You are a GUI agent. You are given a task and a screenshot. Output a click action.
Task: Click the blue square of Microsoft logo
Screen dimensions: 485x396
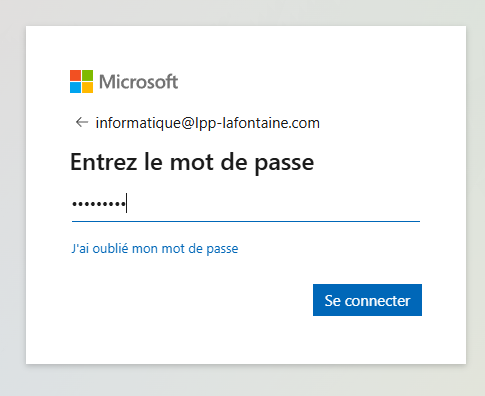[x=75, y=87]
